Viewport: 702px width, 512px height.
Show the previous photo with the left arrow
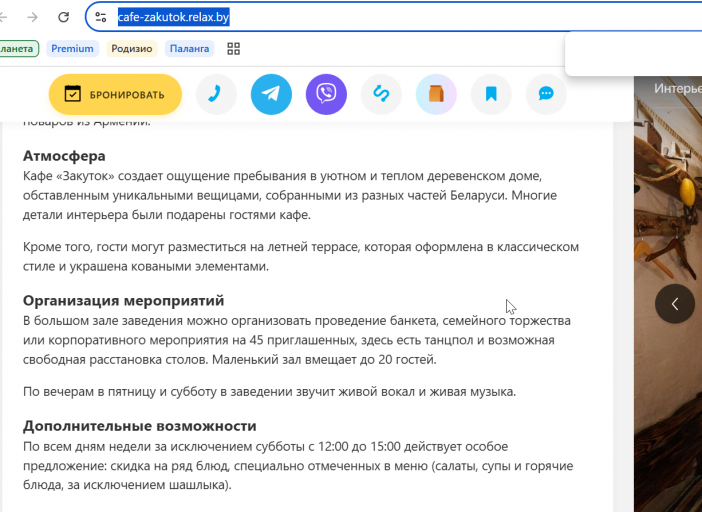tap(675, 304)
